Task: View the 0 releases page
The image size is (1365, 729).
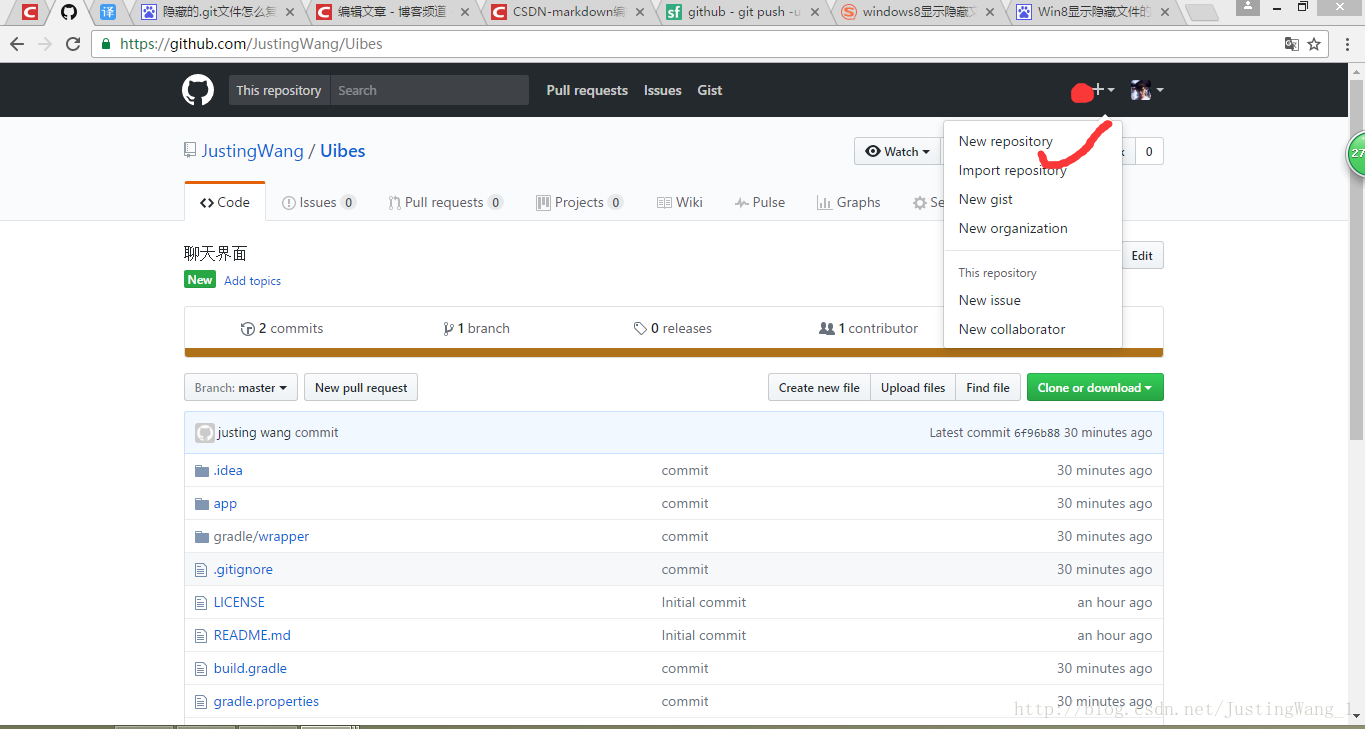Action: pos(673,328)
